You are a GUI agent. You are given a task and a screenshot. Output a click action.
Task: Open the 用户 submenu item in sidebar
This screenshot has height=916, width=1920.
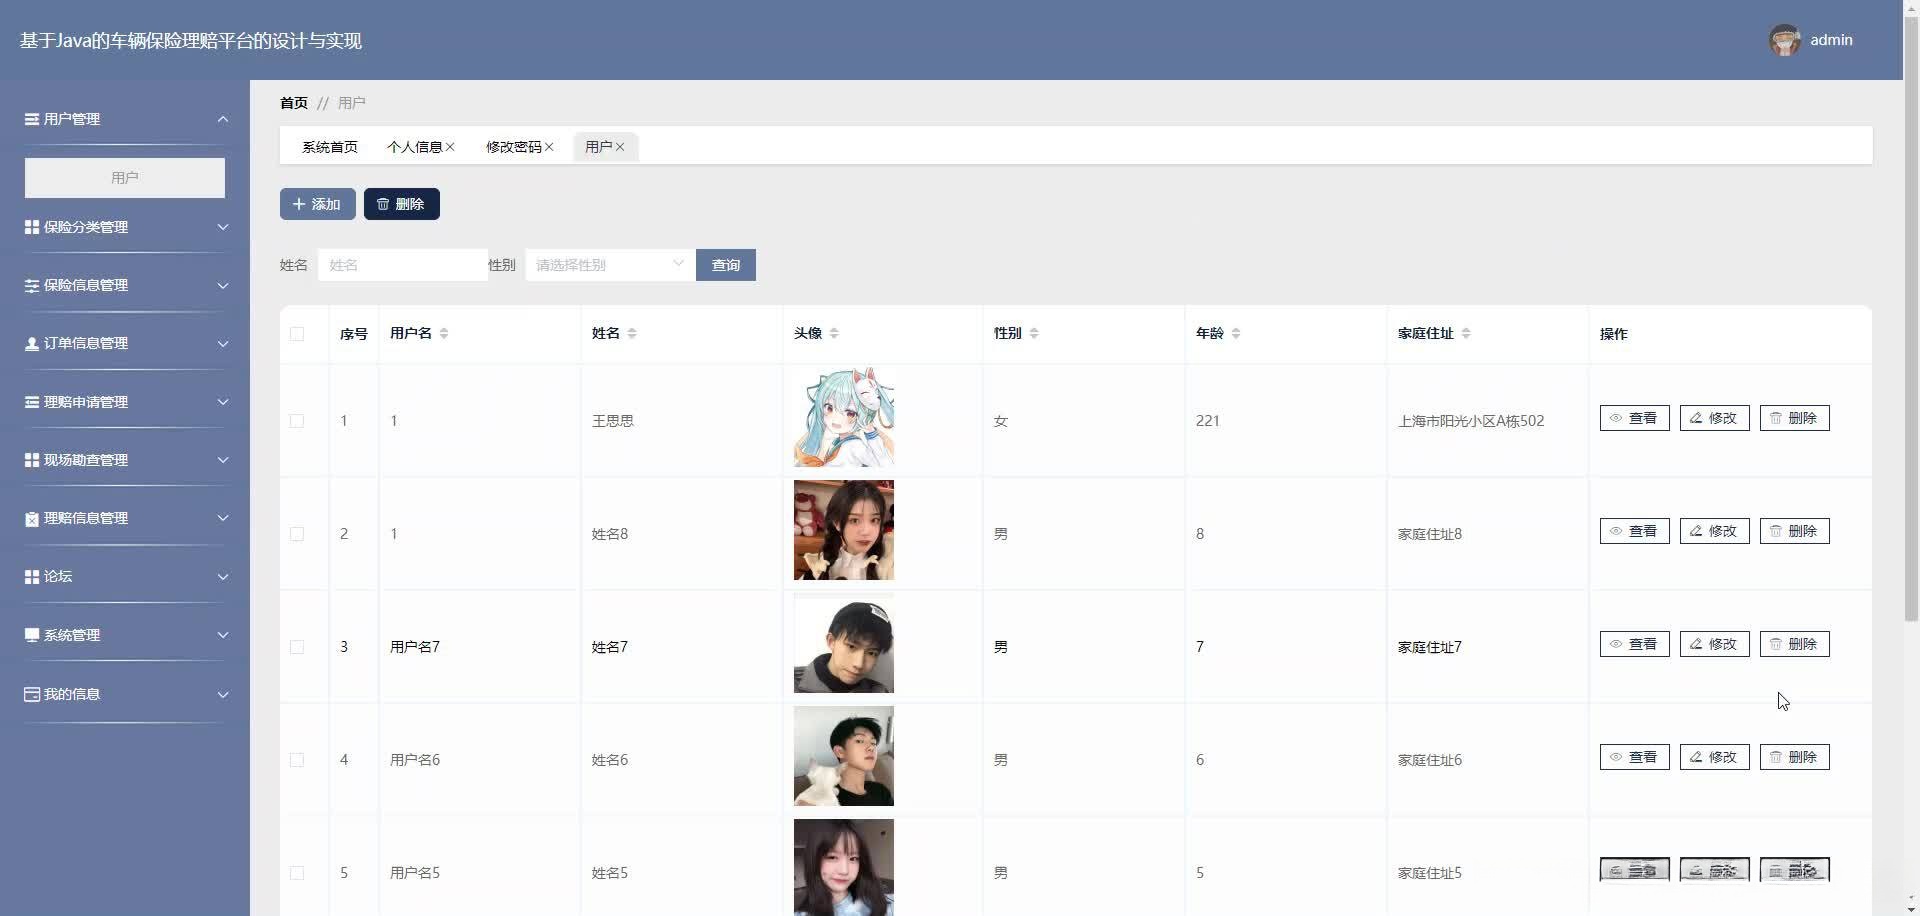[125, 178]
